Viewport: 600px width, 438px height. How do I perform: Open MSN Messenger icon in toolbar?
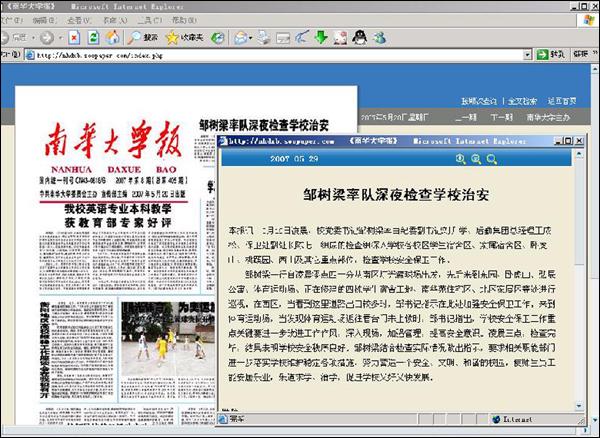coord(380,37)
